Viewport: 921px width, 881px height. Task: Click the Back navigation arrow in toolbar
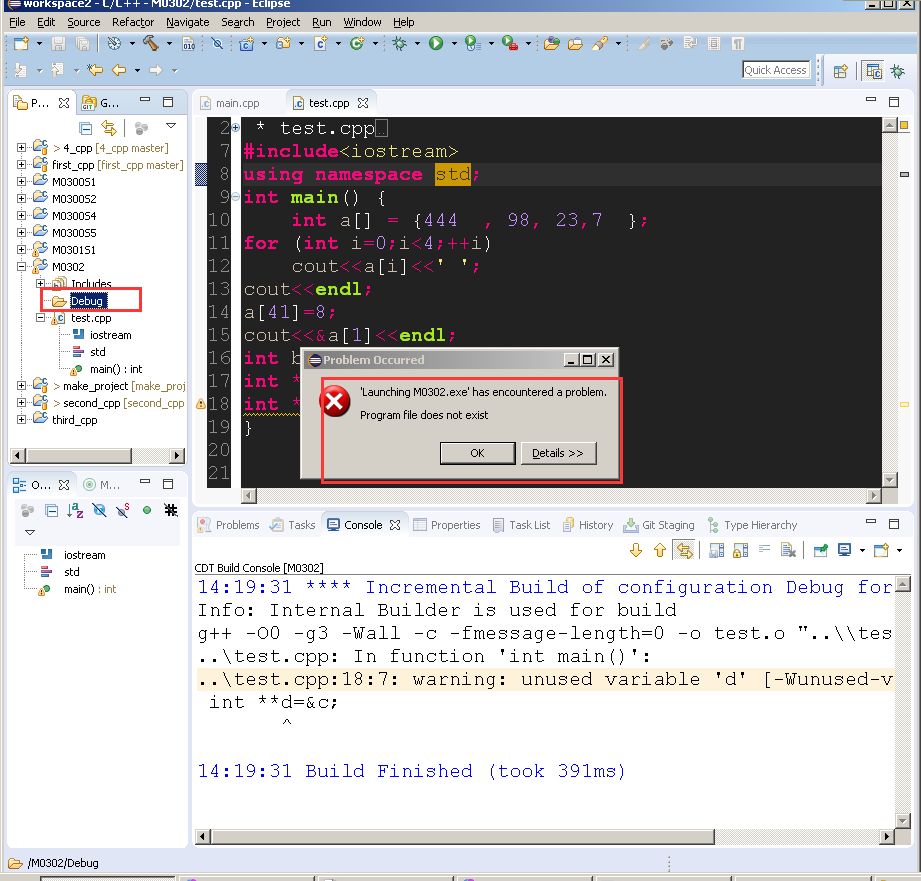(119, 70)
